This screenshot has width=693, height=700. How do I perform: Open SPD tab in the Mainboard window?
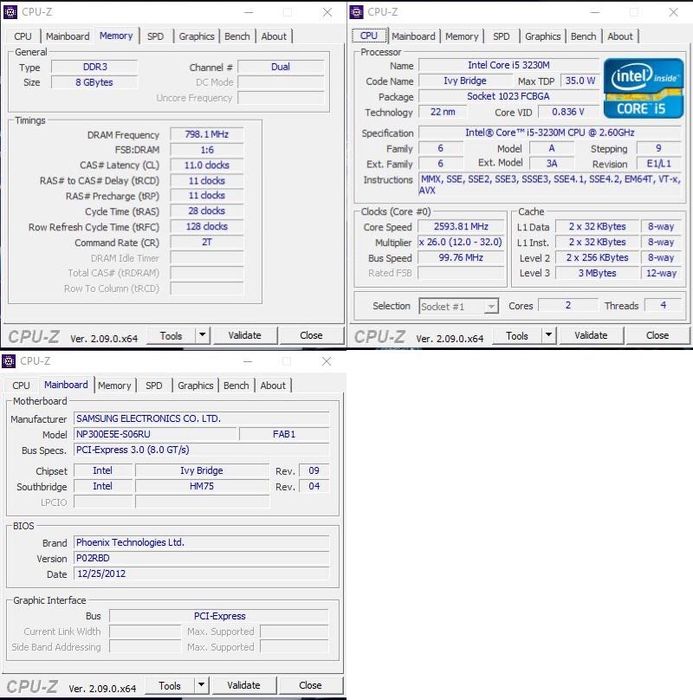(x=154, y=385)
